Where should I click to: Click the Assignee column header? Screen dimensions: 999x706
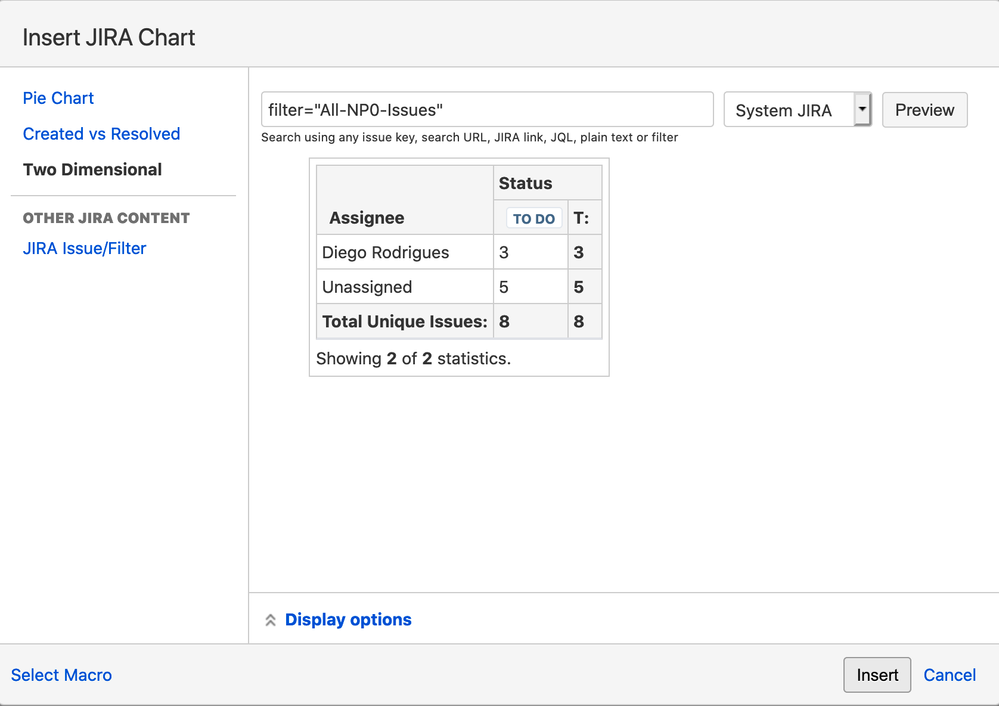[366, 218]
